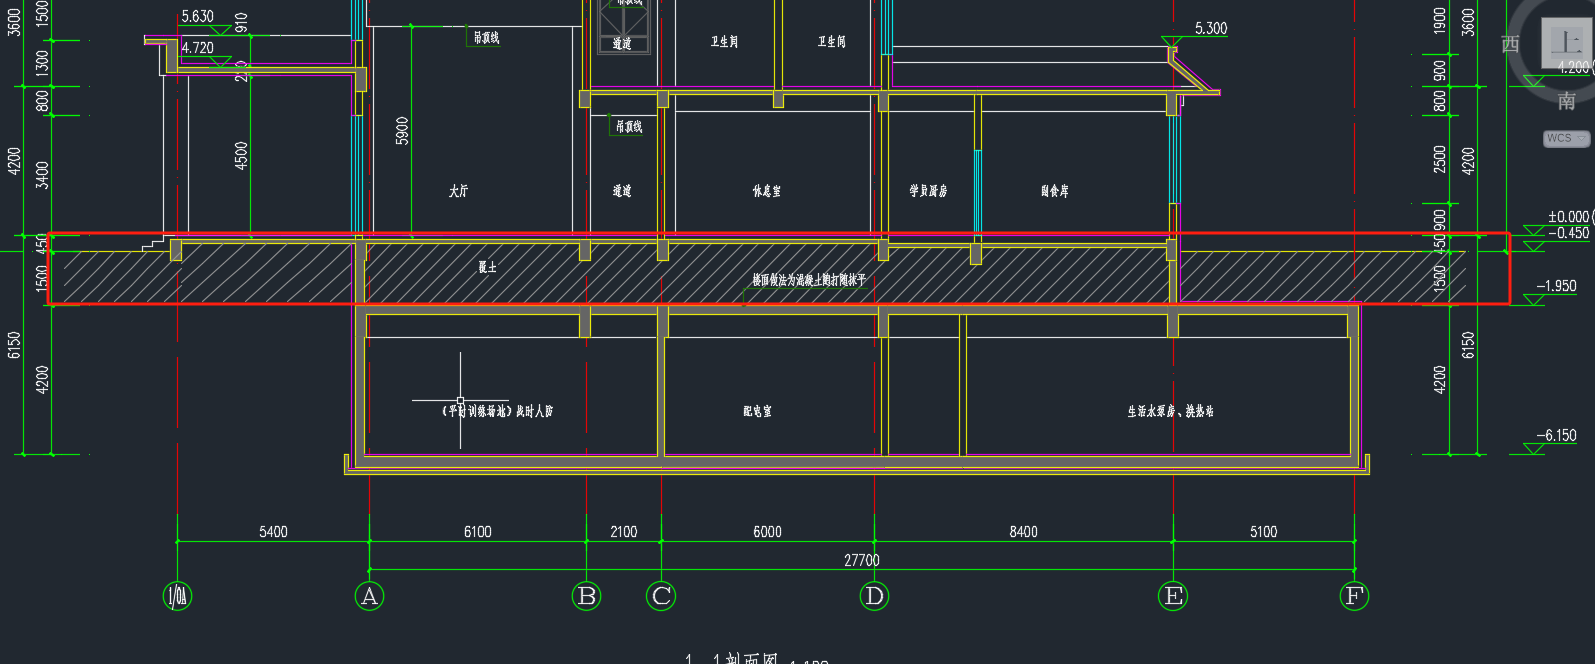Select grid axis bubble D

pyautogui.click(x=874, y=596)
